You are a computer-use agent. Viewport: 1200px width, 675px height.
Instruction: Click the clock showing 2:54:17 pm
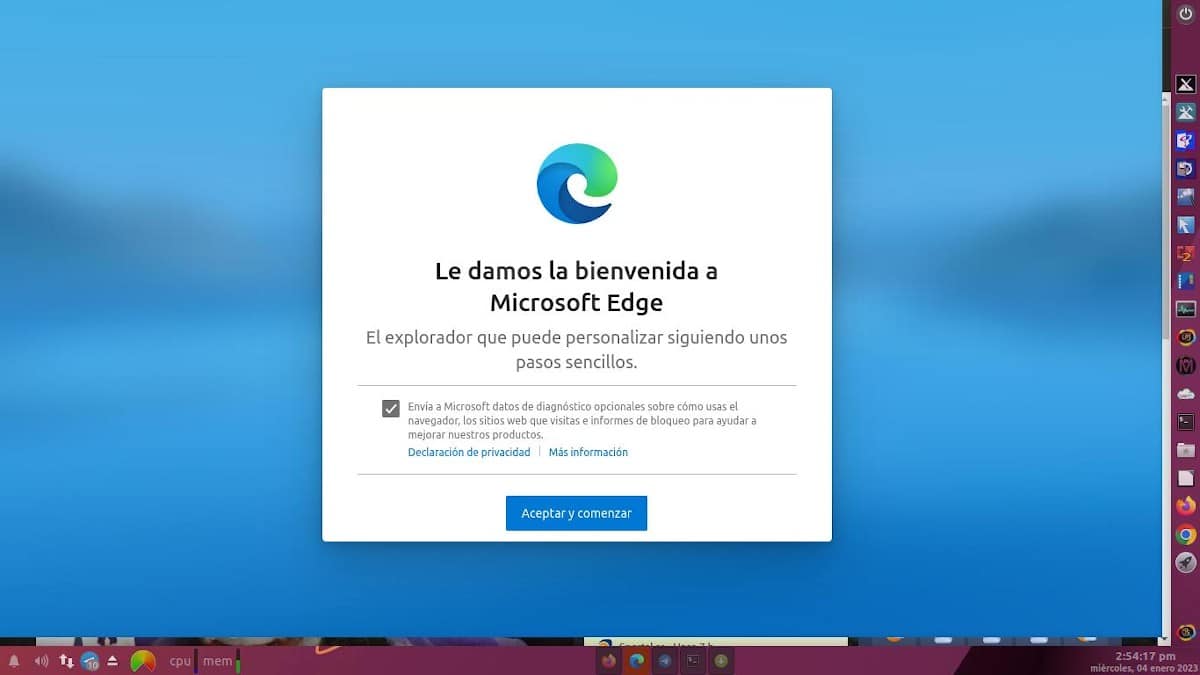[1145, 658]
